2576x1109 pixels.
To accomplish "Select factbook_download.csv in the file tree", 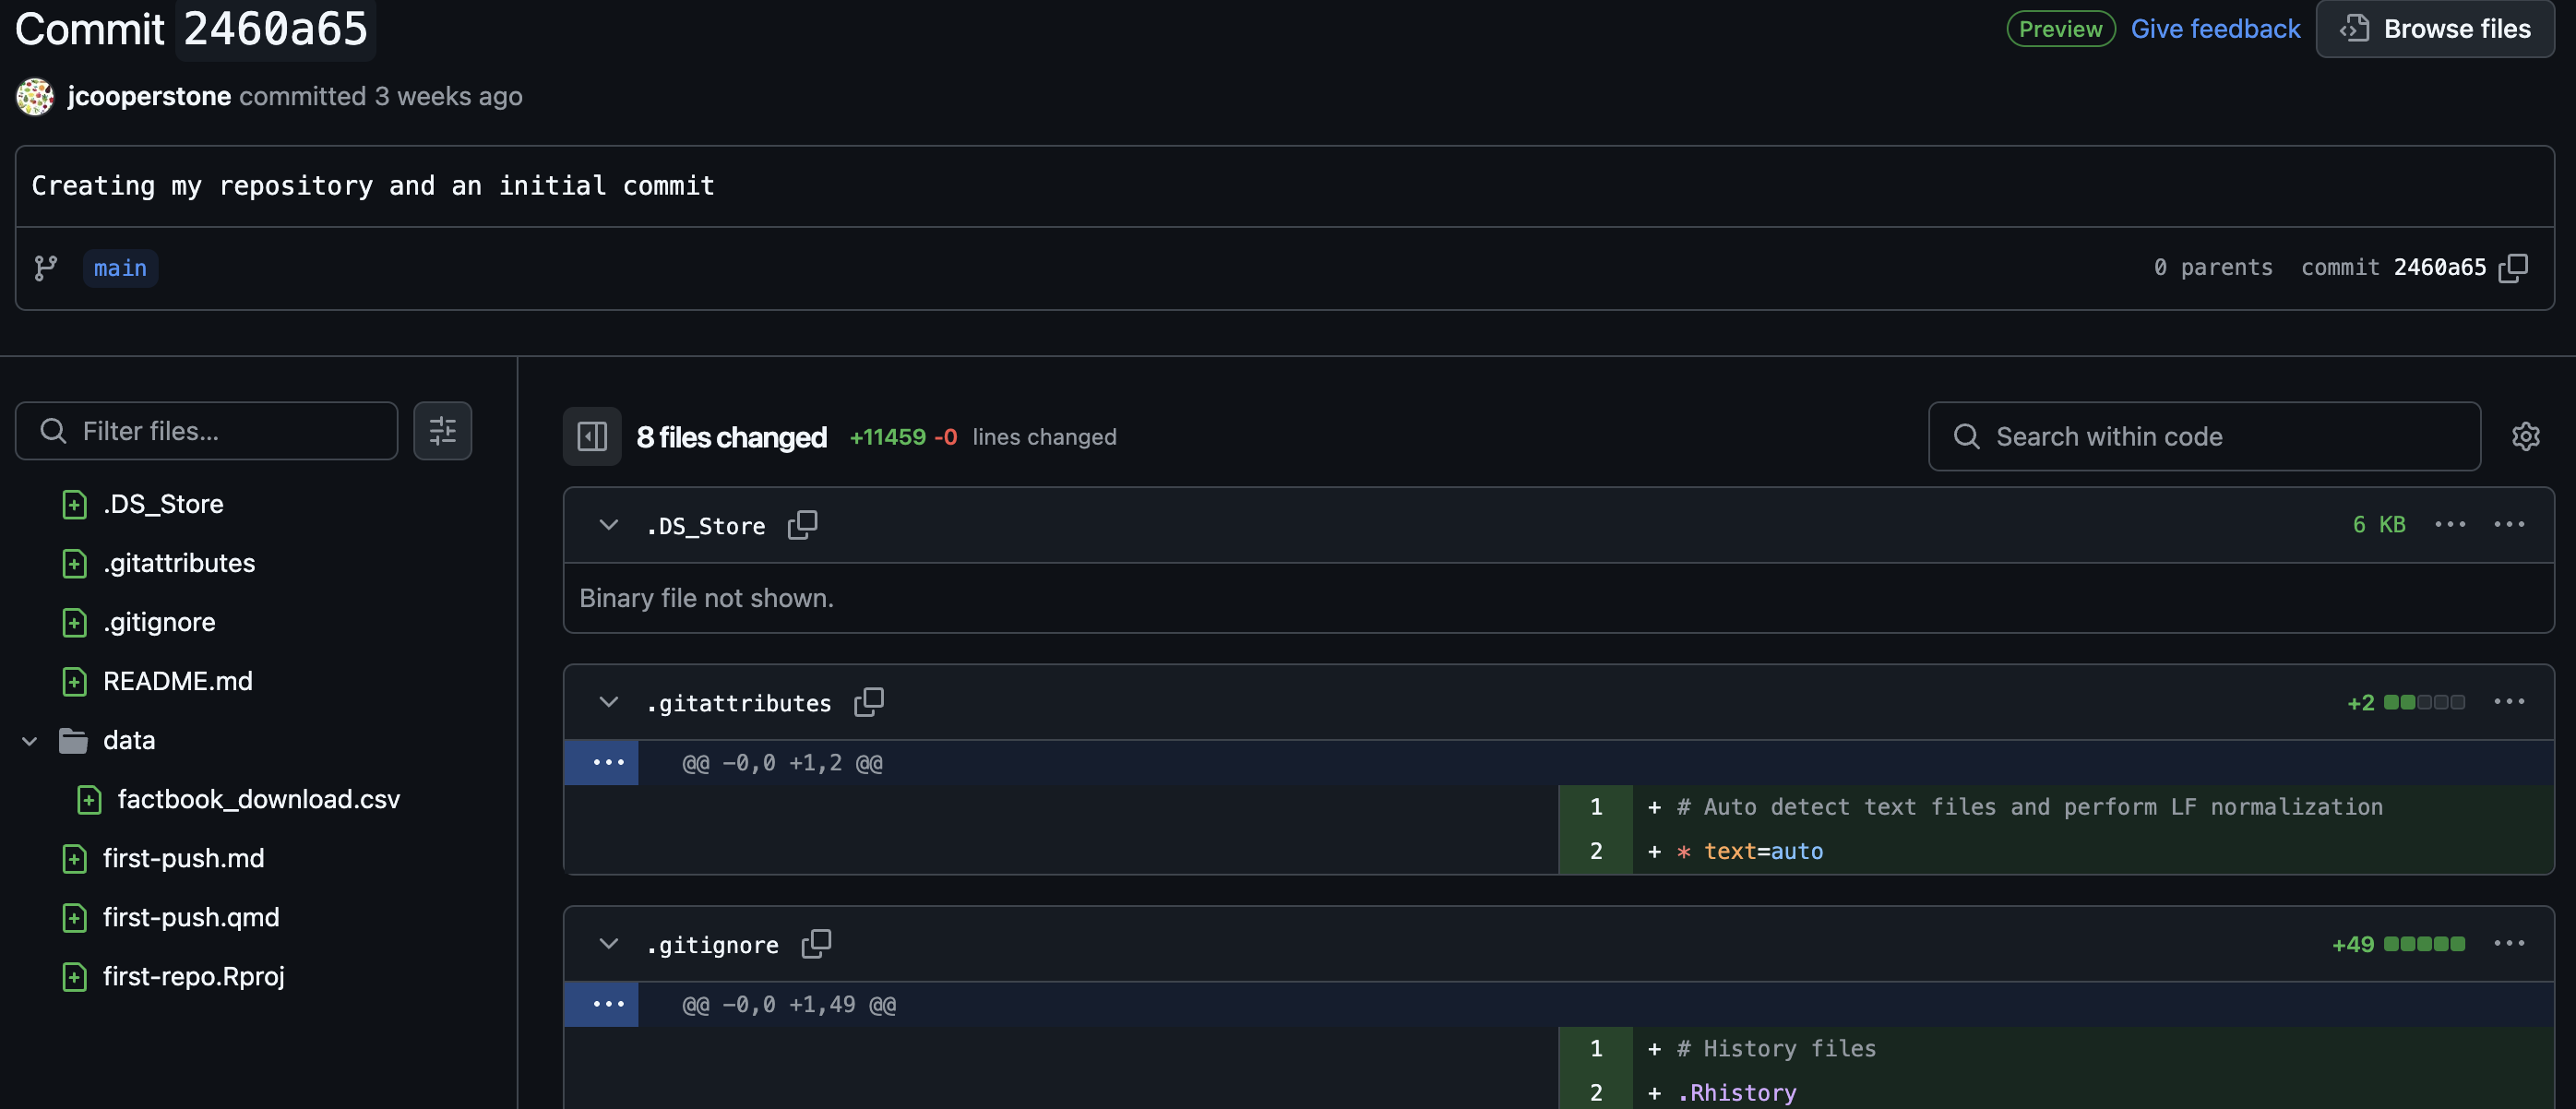I will click(258, 800).
